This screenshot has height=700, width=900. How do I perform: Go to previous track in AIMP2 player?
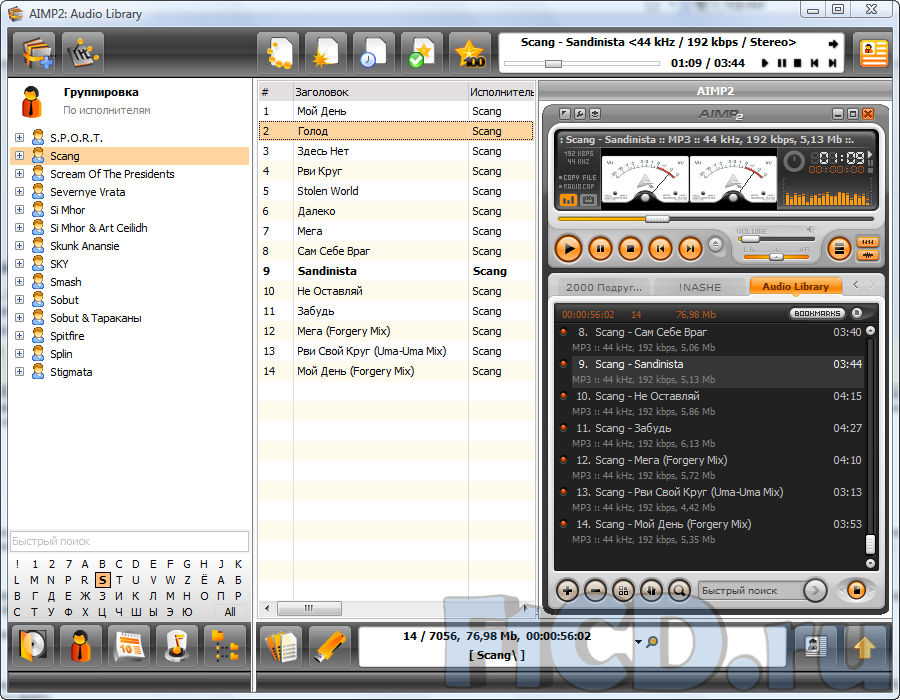pos(660,249)
